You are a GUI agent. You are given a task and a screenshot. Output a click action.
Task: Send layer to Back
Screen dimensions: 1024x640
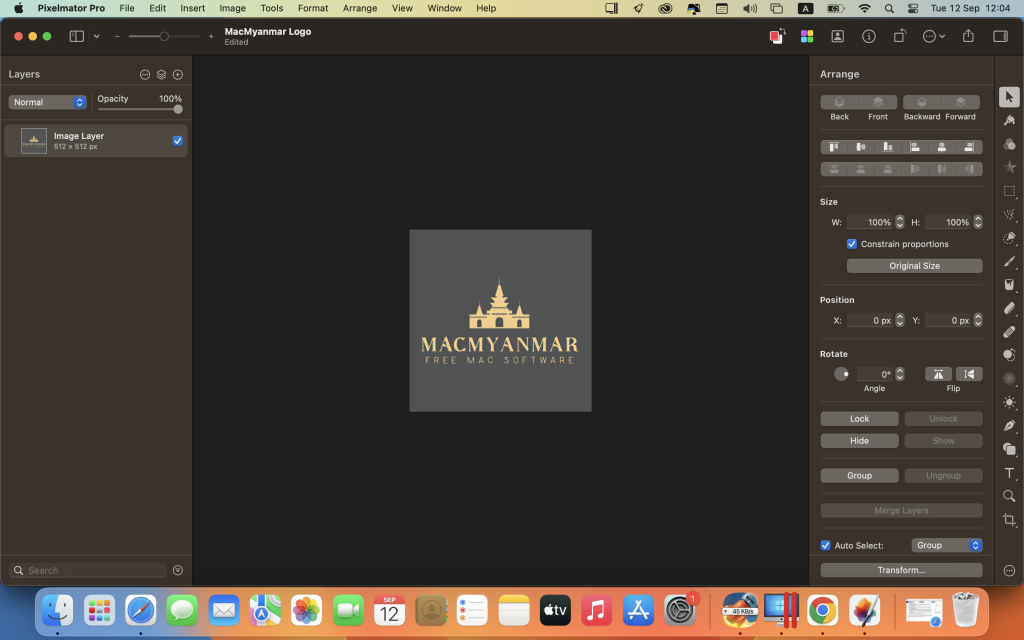(839, 103)
